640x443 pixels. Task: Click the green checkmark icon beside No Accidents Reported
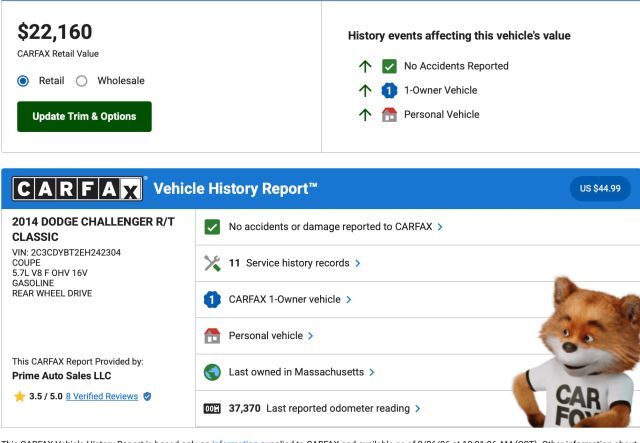pyautogui.click(x=389, y=66)
